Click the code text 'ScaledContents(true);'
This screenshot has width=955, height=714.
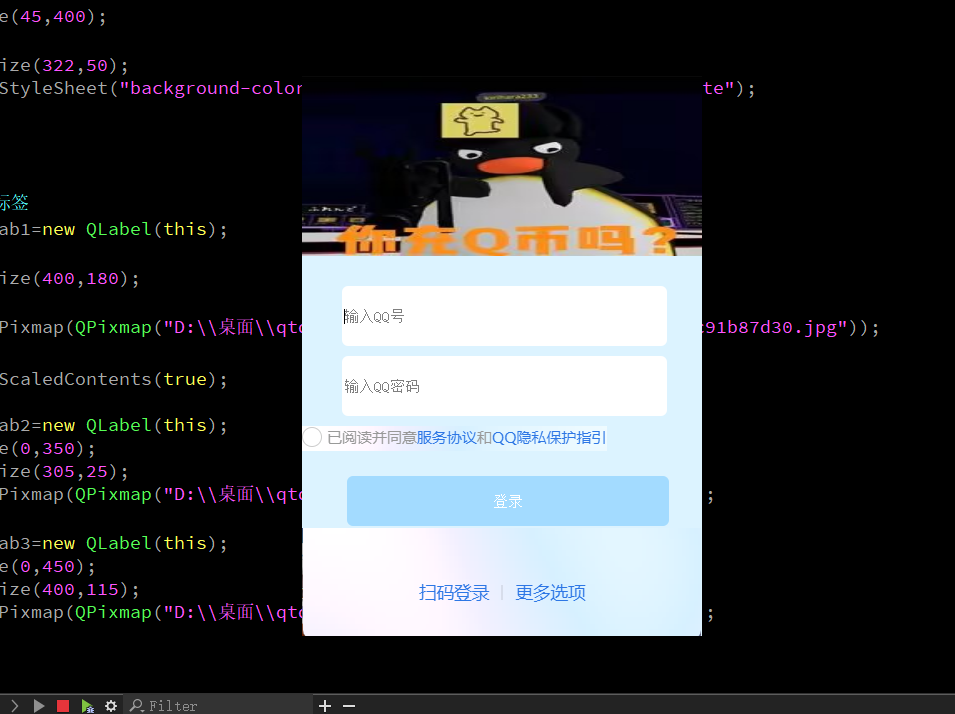click(113, 380)
